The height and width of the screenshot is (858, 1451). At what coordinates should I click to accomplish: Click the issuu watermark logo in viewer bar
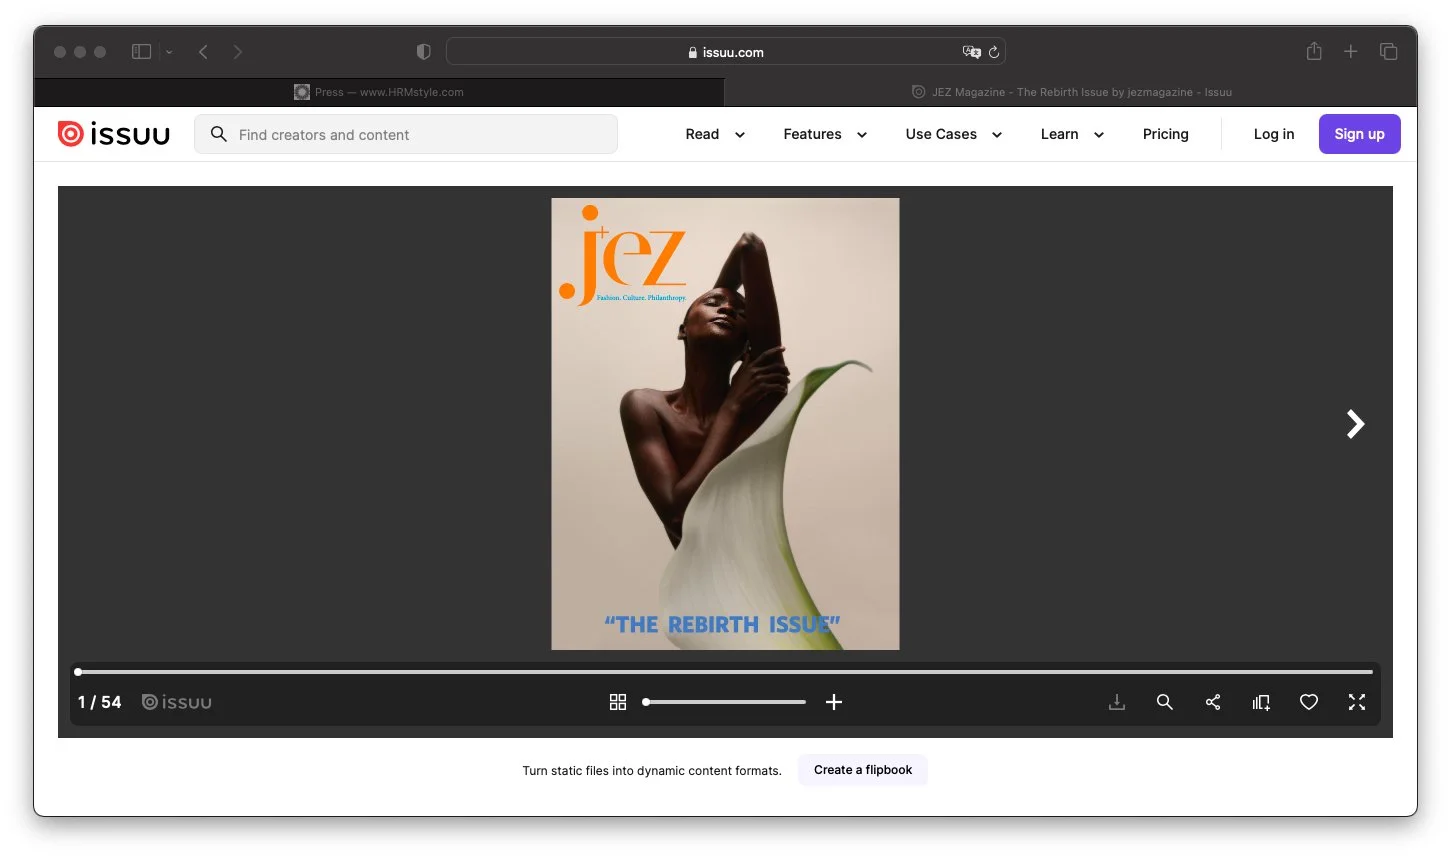pyautogui.click(x=177, y=702)
